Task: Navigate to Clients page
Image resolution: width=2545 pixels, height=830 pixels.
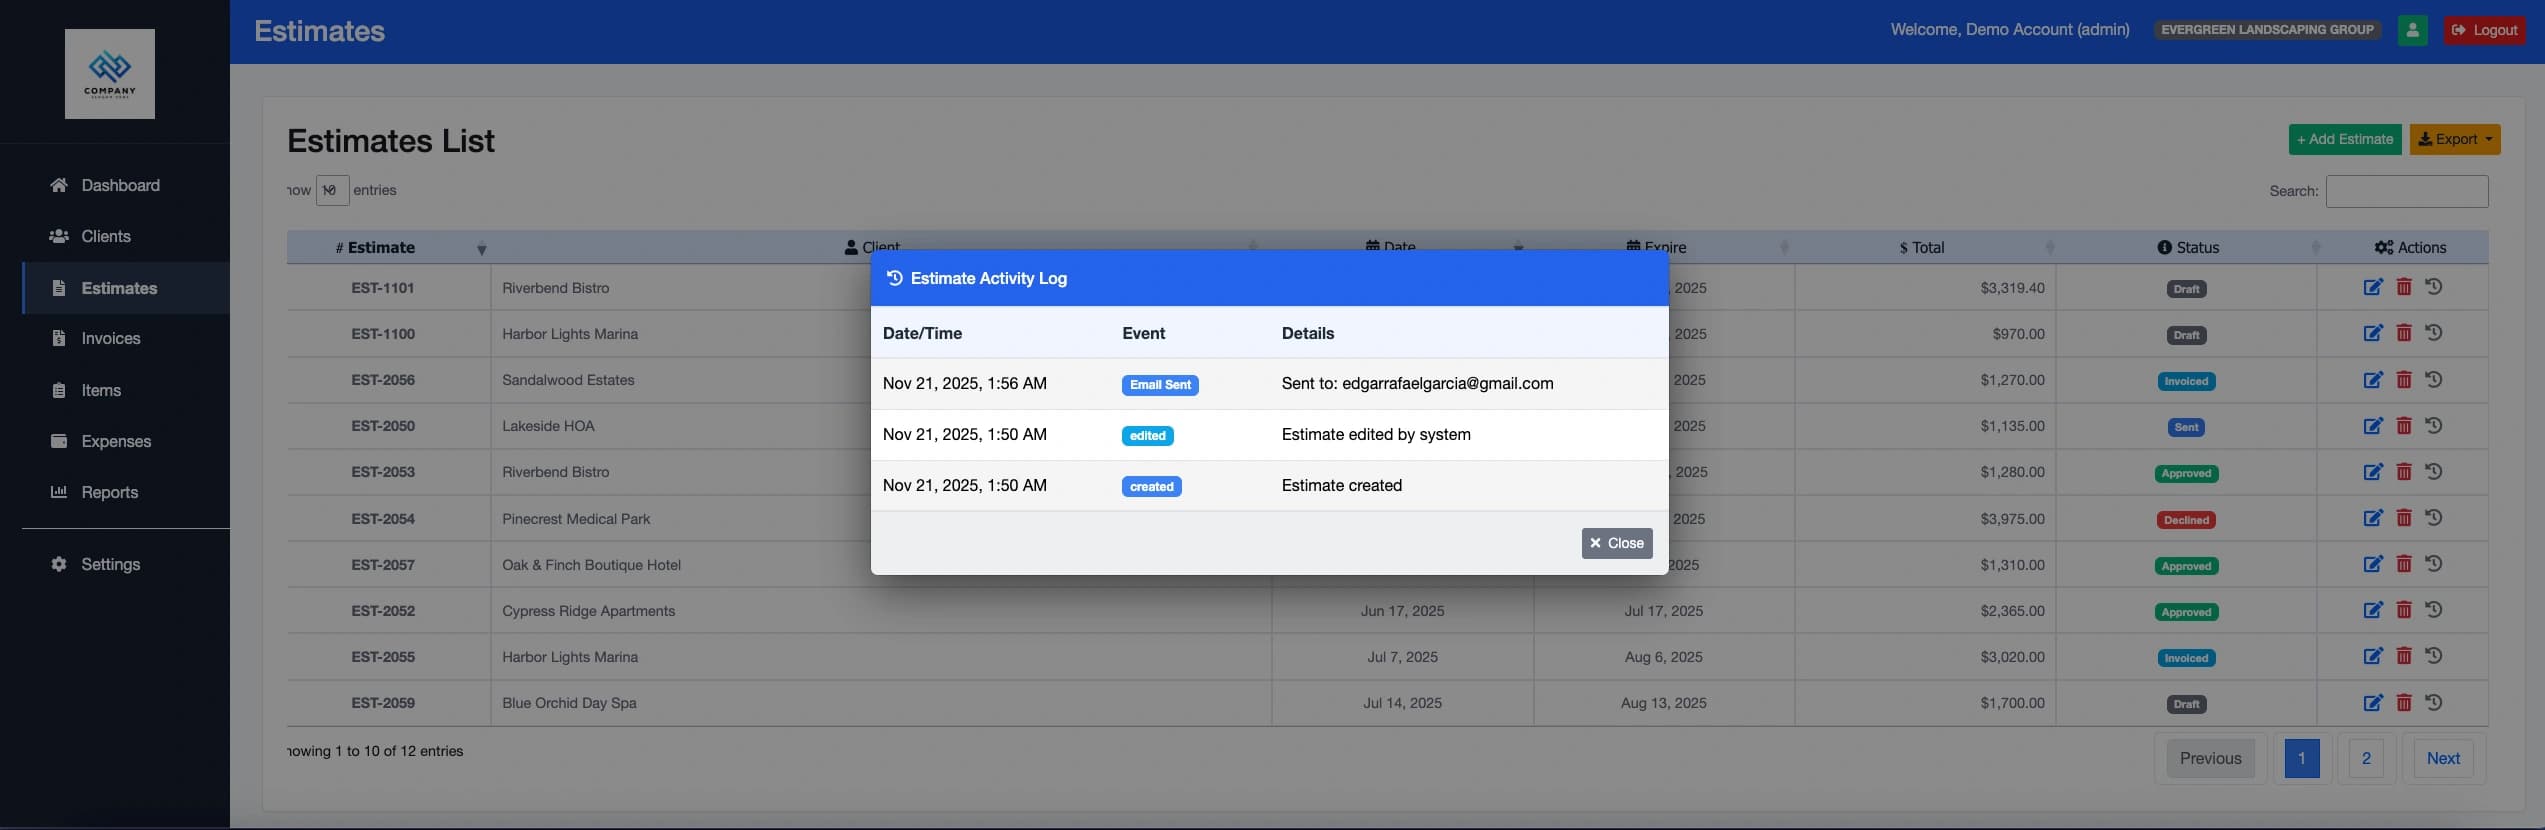Action: click(x=105, y=237)
